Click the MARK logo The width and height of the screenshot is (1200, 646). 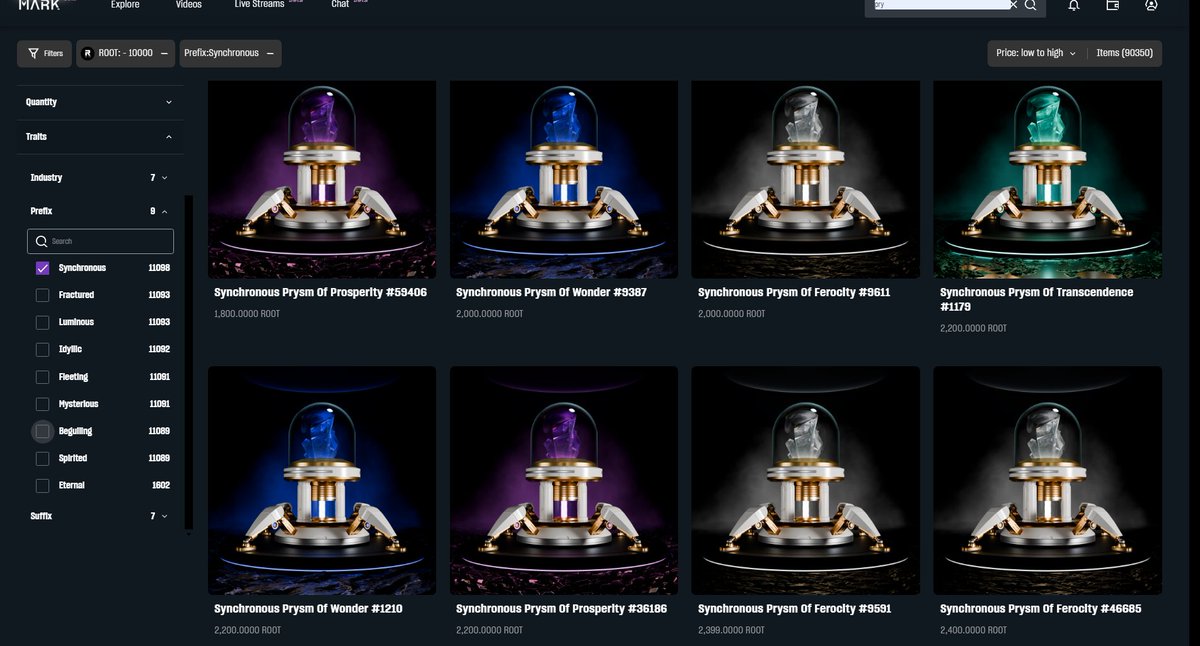(39, 5)
